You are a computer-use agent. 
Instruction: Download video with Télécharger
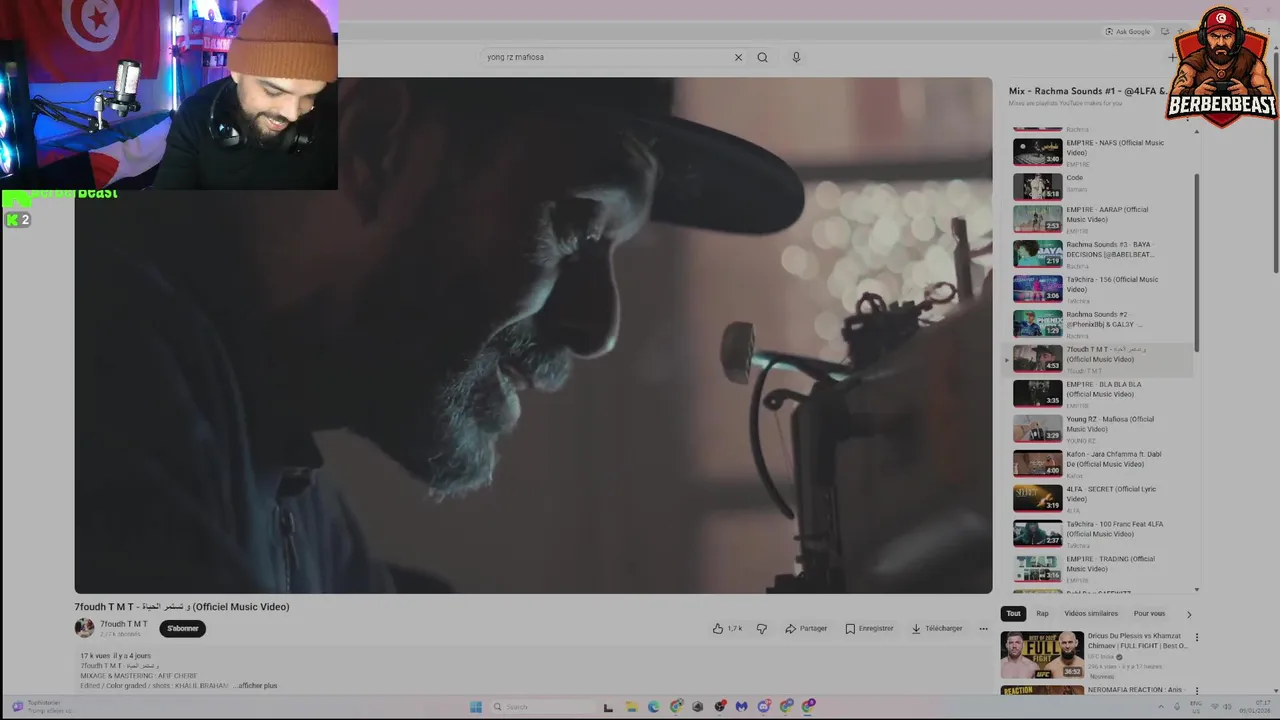pyautogui.click(x=937, y=628)
